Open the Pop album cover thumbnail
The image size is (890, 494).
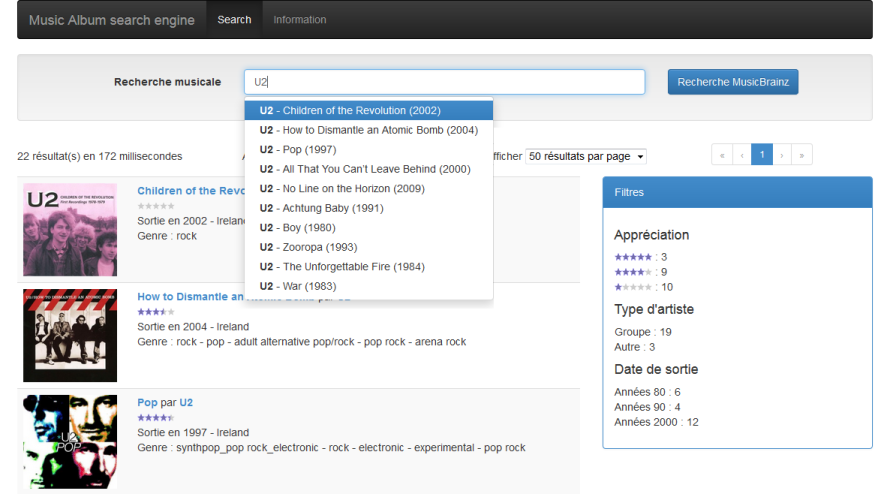pyautogui.click(x=70, y=442)
